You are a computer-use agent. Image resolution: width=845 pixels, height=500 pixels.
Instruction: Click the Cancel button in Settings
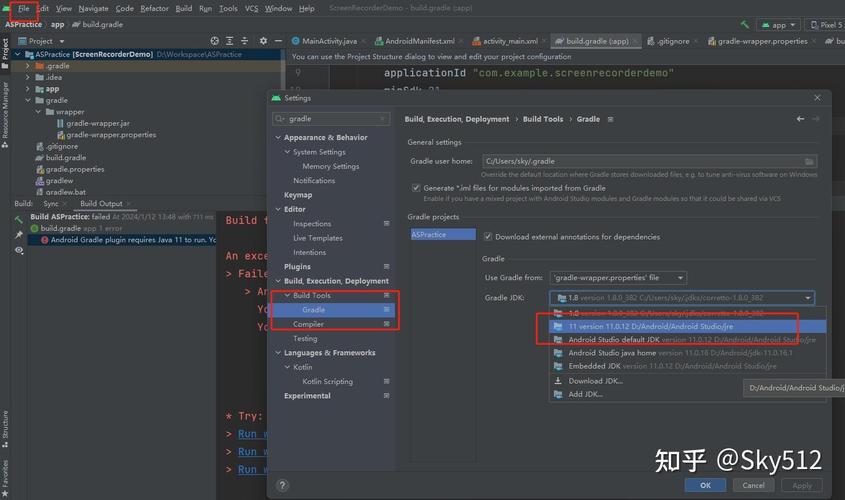coord(754,485)
